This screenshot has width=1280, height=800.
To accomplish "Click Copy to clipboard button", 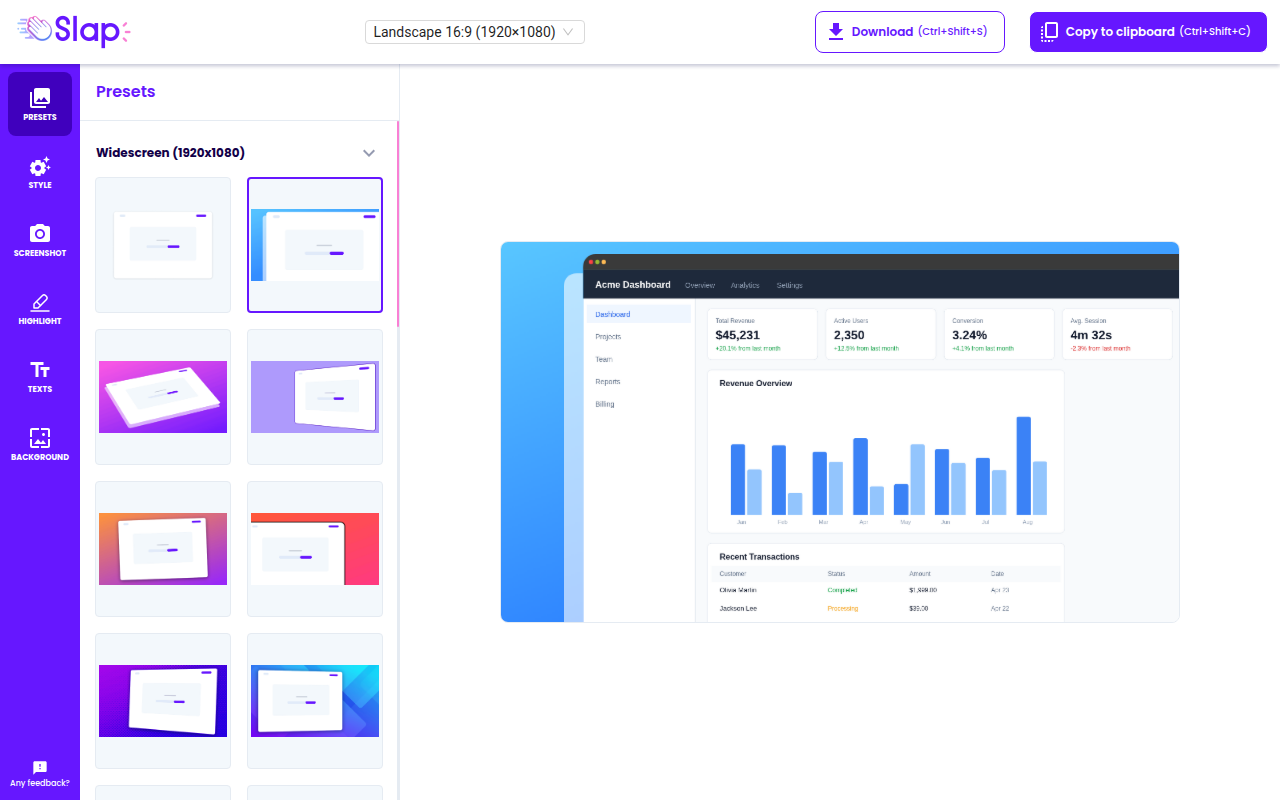I will [1148, 32].
